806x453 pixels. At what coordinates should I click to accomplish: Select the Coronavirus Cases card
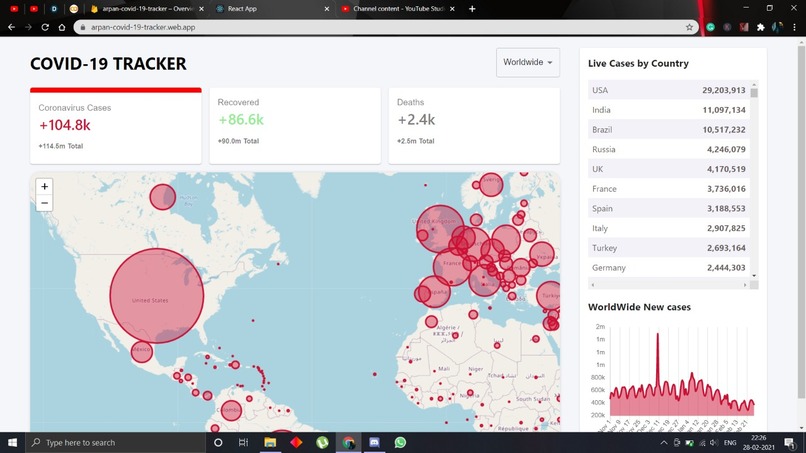click(116, 126)
